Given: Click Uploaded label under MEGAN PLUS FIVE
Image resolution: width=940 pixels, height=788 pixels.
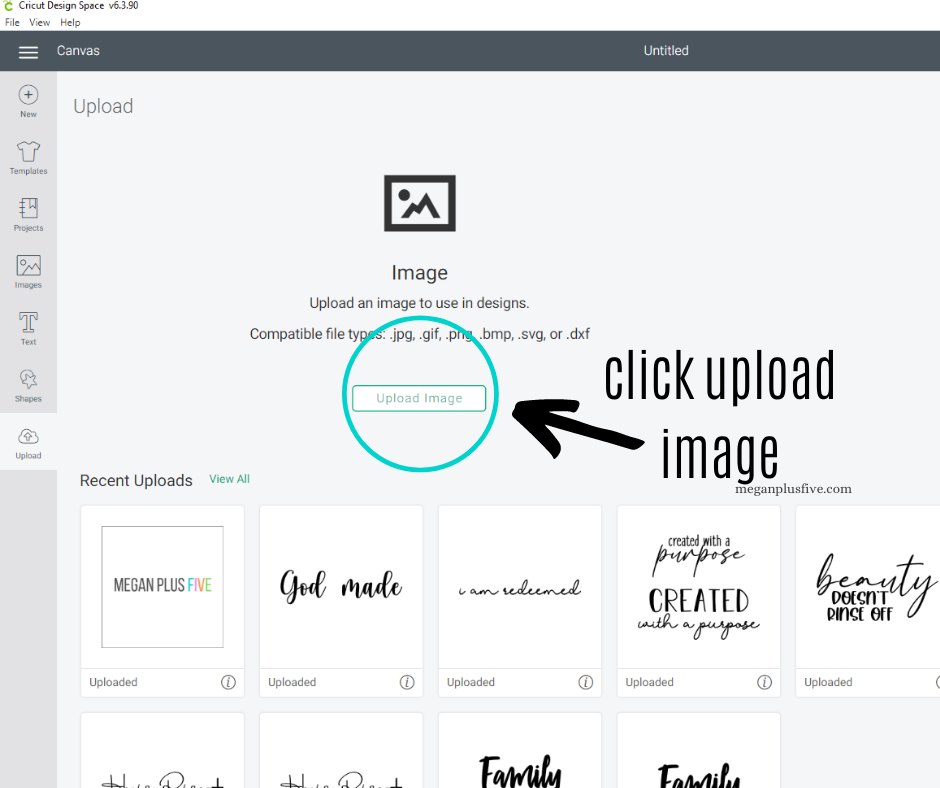Looking at the screenshot, I should click(x=113, y=682).
